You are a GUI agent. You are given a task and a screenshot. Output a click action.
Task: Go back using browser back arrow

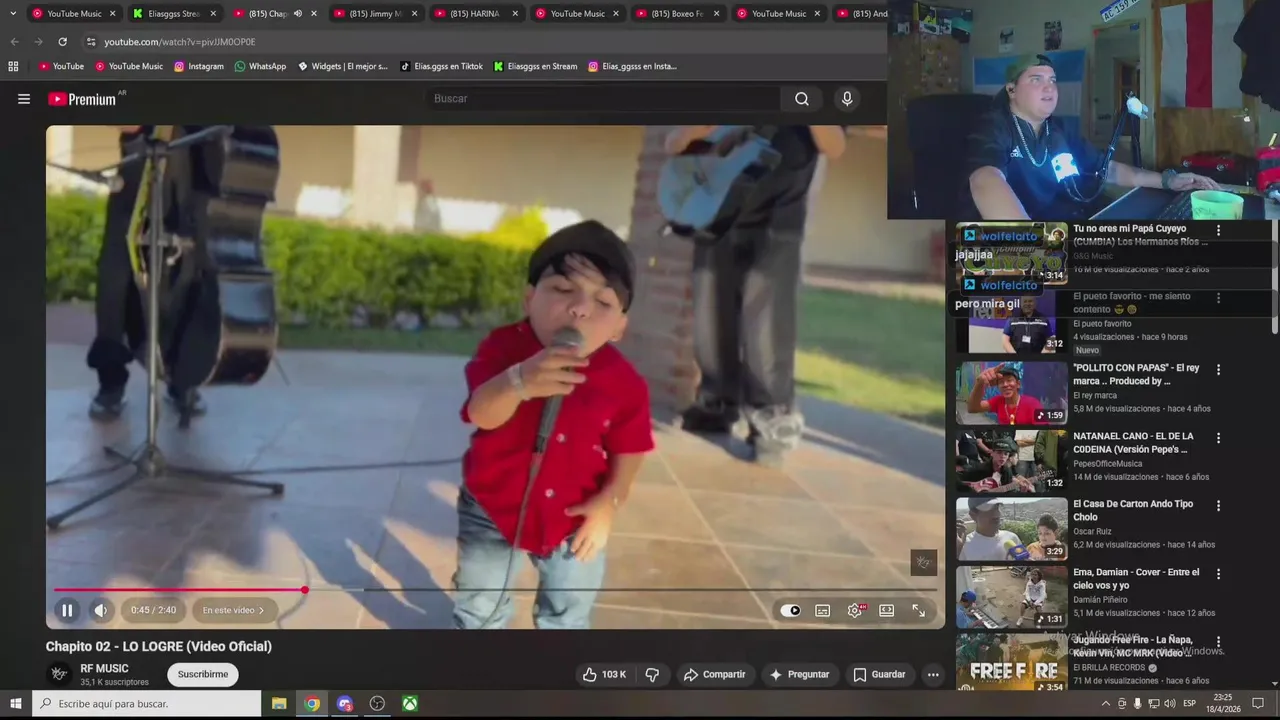click(14, 42)
